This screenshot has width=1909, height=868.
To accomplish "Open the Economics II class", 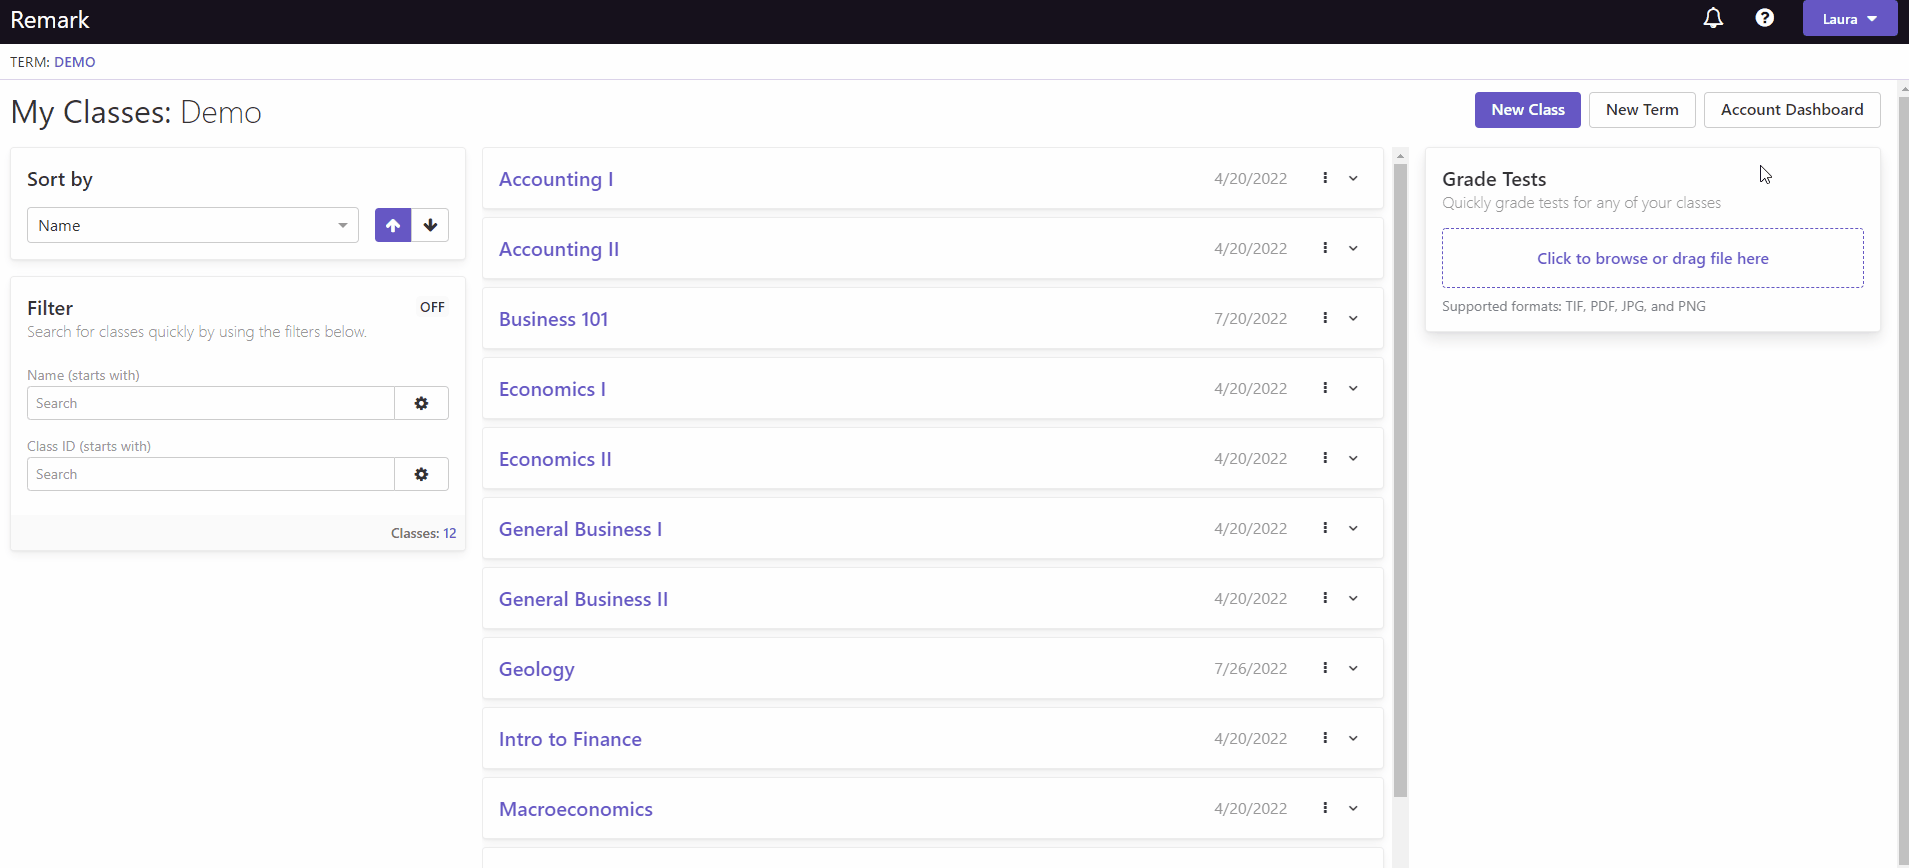I will click(555, 459).
